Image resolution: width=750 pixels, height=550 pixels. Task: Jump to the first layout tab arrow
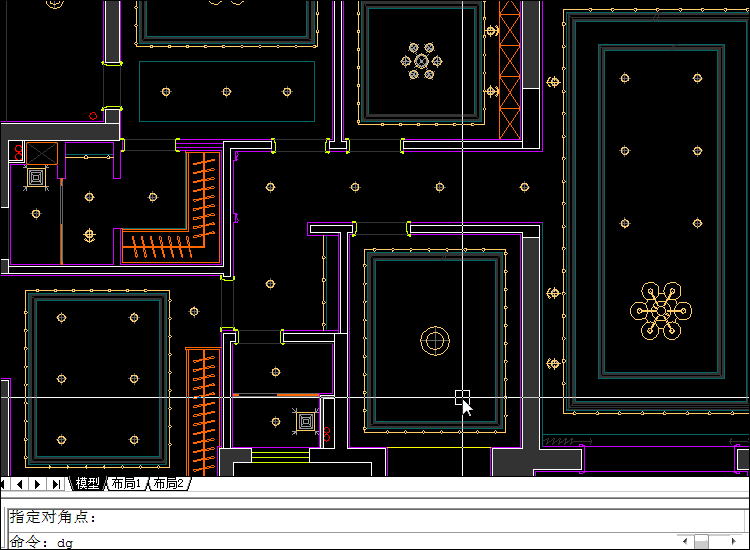[3, 484]
